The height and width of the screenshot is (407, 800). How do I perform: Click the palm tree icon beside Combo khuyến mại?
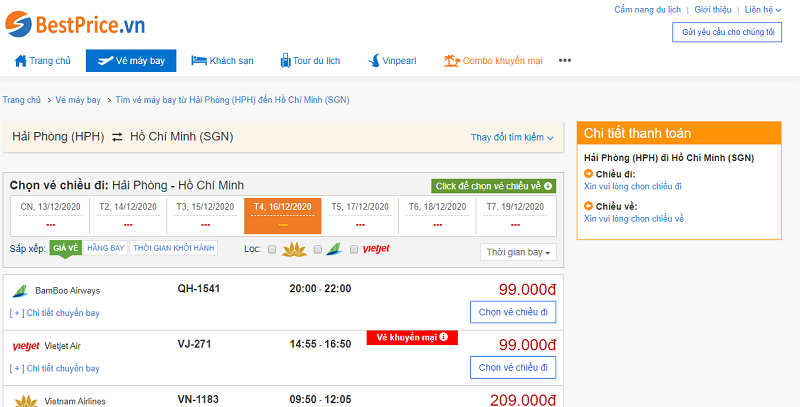tap(452, 61)
